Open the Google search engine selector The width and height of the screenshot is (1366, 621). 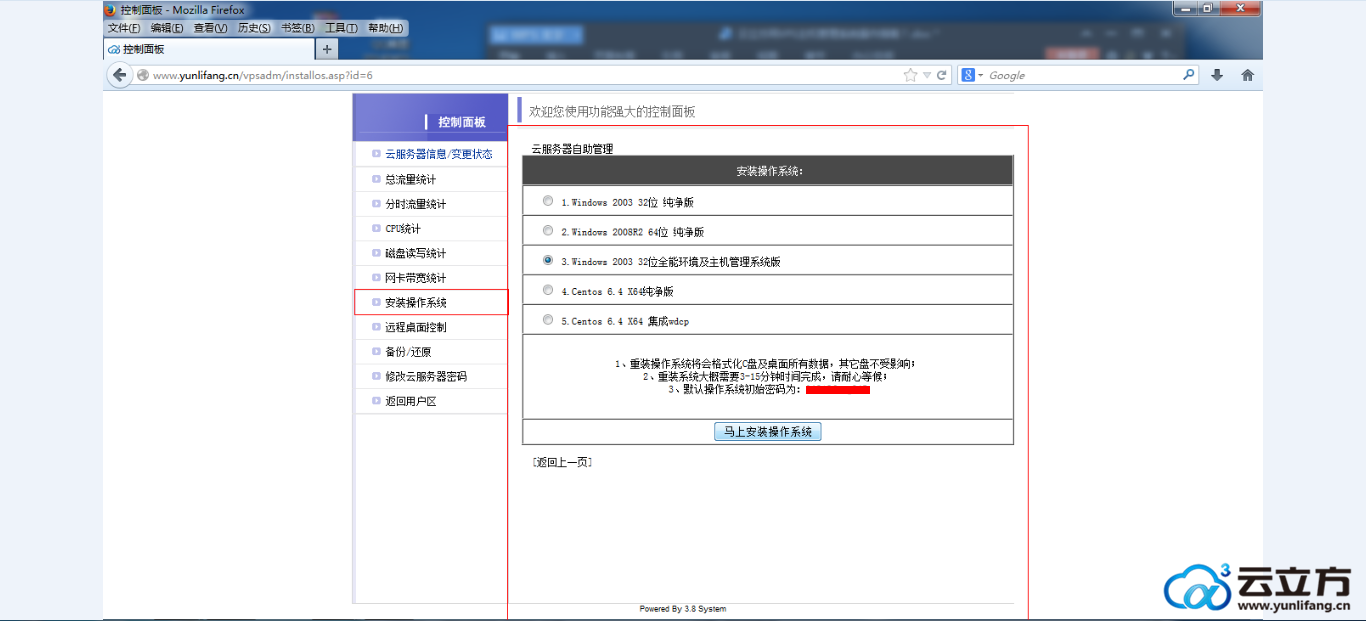coord(972,75)
